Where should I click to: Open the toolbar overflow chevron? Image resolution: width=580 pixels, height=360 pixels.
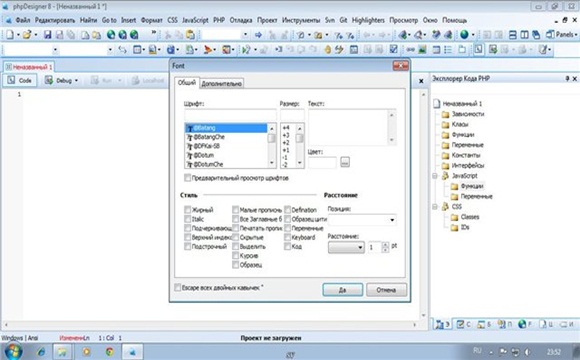point(154,33)
